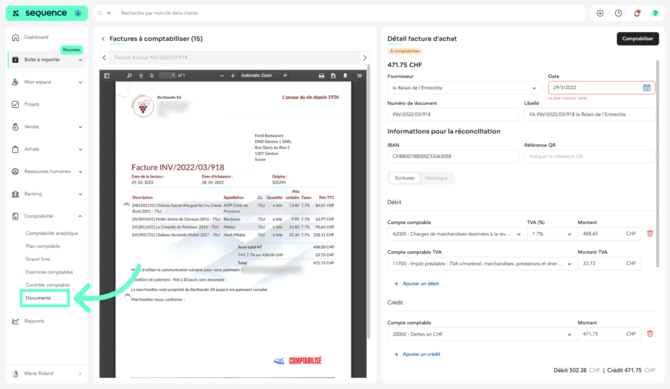The width and height of the screenshot is (670, 389).
Task: Open the Projets page
Action: click(32, 104)
